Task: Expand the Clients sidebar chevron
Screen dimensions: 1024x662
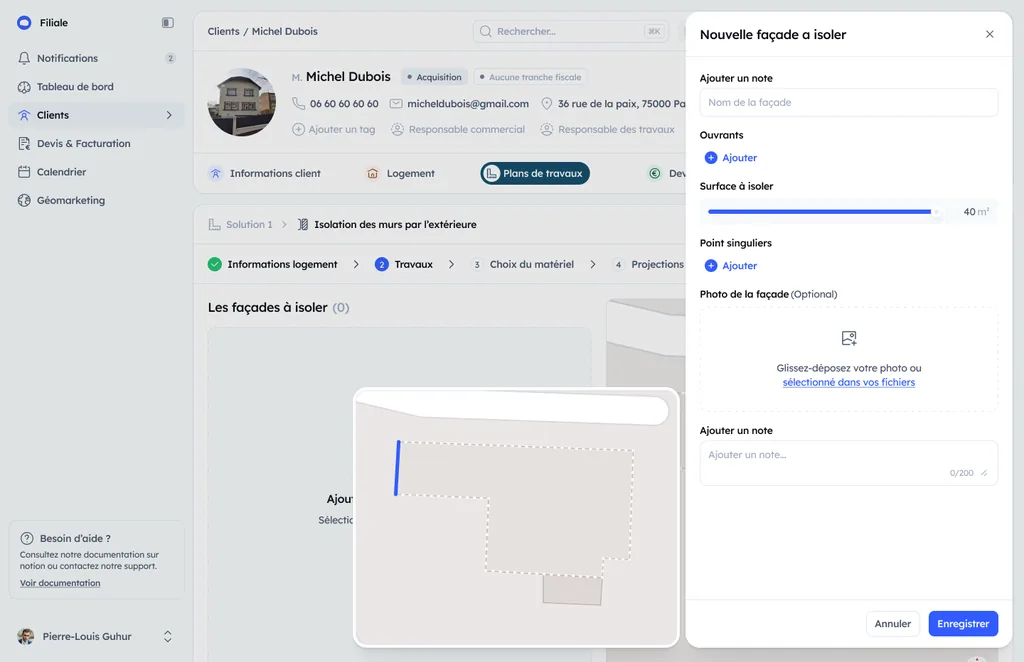Action: click(169, 115)
